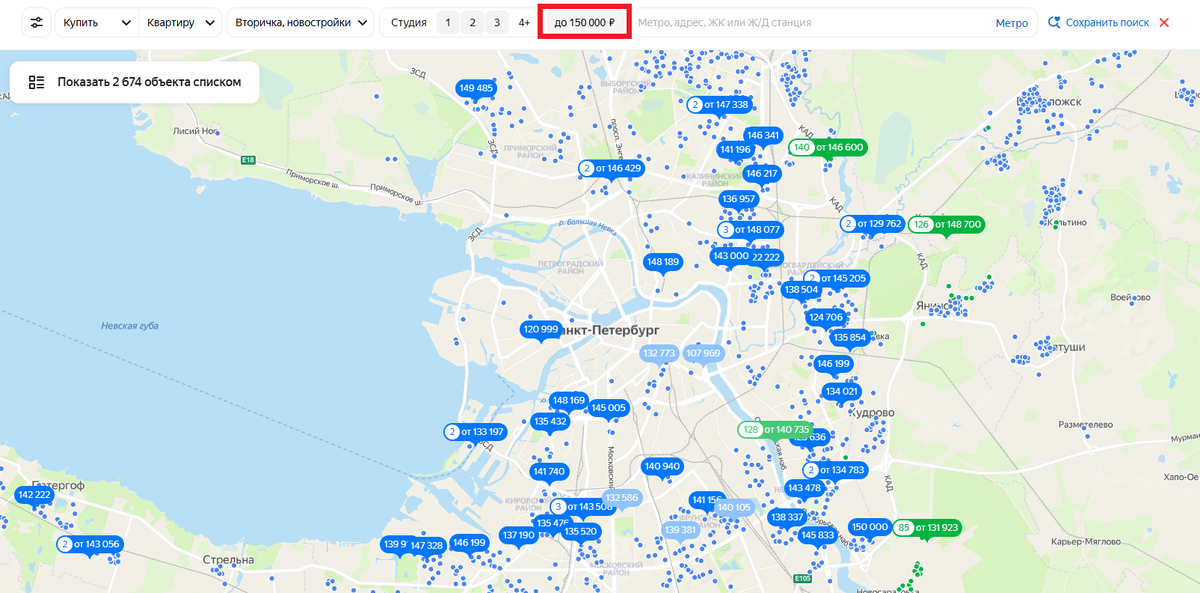This screenshot has width=1200, height=593.
Task: Open the cluster marker от 133 197
Action: point(475,432)
